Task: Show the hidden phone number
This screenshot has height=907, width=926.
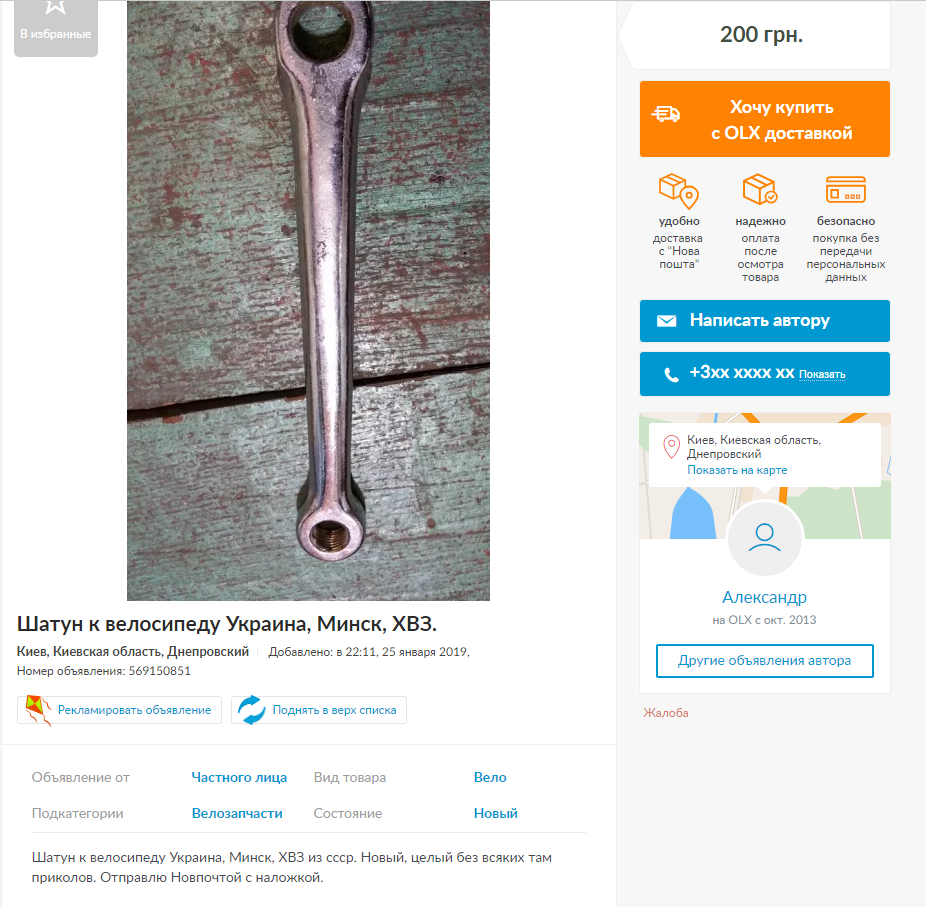Action: point(821,374)
